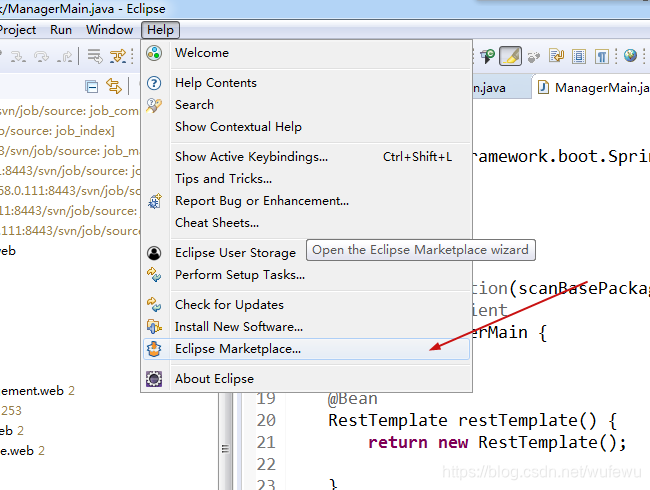Click the Eclipse User Storage user icon
The width and height of the screenshot is (650, 490).
point(154,253)
